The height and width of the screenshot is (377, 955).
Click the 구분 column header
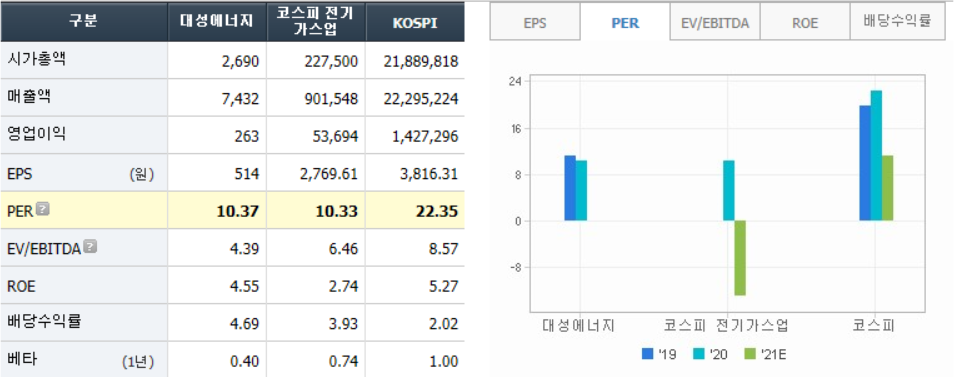pos(84,21)
